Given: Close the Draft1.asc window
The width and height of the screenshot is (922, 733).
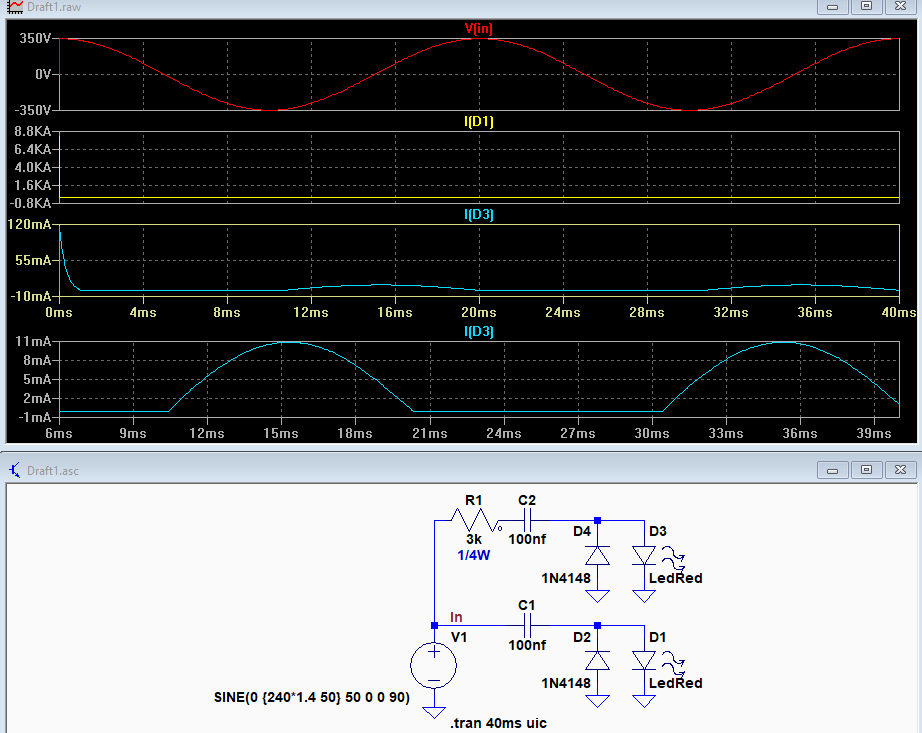Looking at the screenshot, I should point(901,470).
